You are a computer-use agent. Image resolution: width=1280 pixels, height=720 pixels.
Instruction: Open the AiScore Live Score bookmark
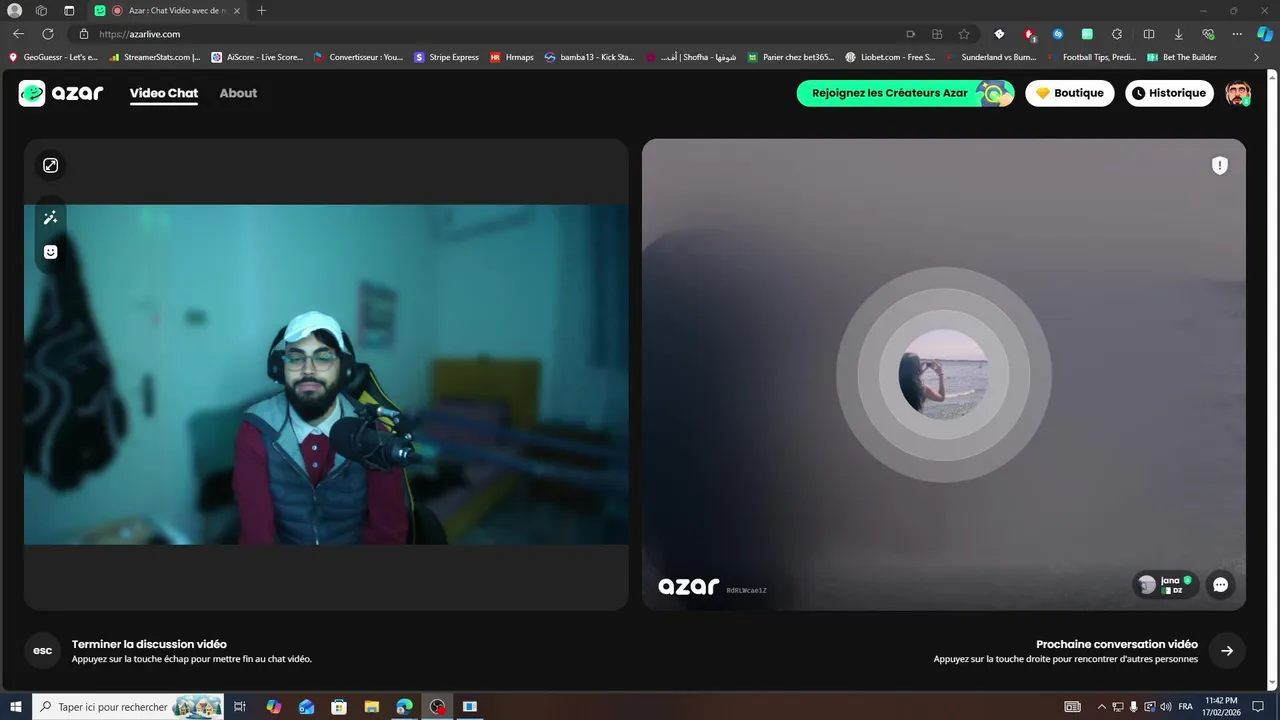click(x=258, y=57)
